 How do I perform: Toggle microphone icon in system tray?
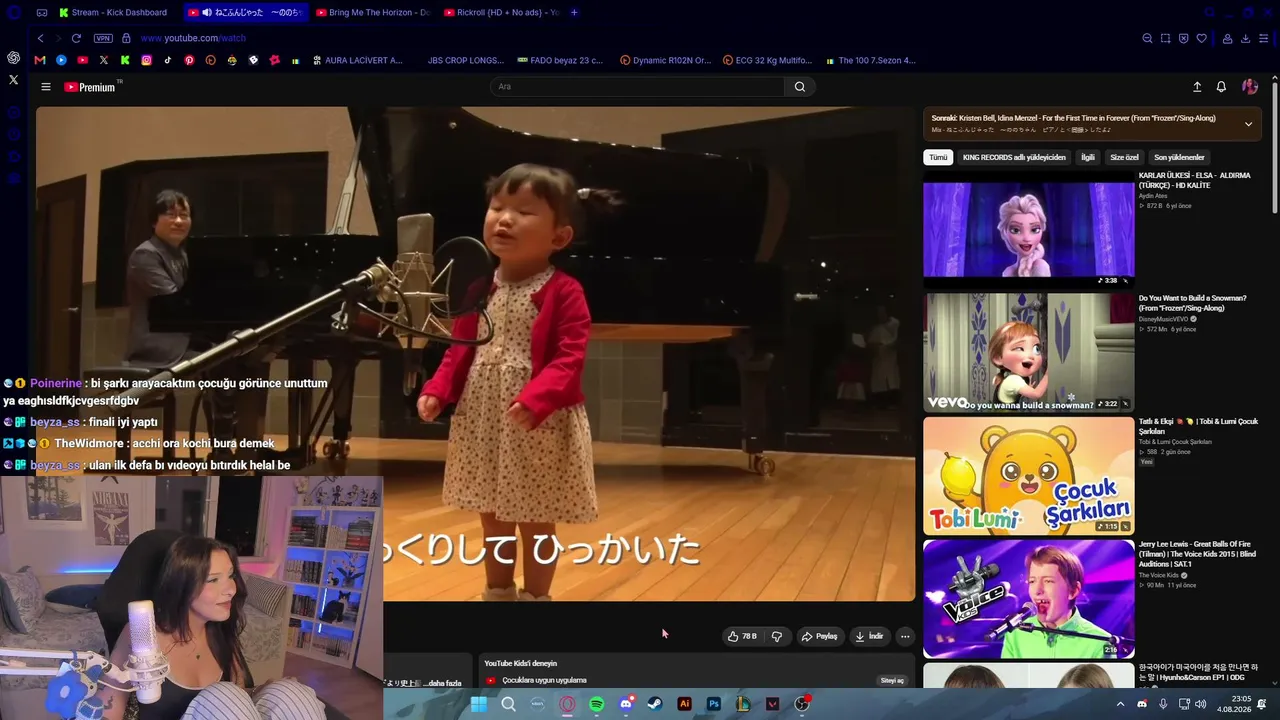(1163, 704)
